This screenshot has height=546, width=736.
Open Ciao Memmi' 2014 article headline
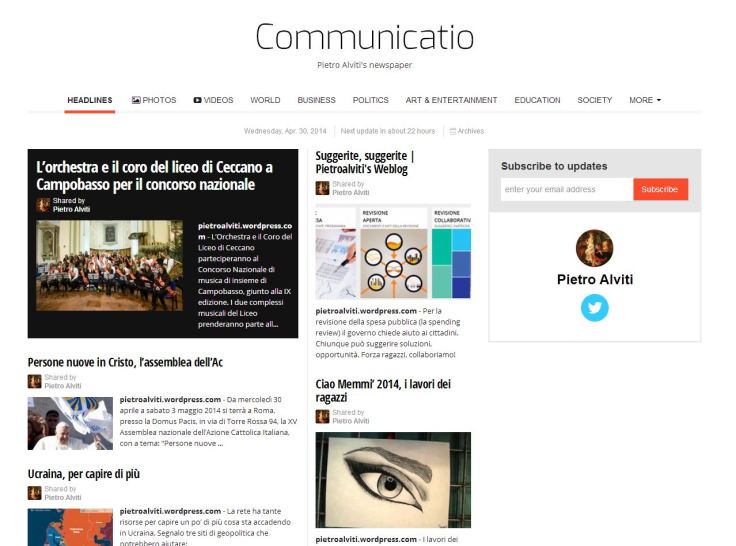point(383,391)
